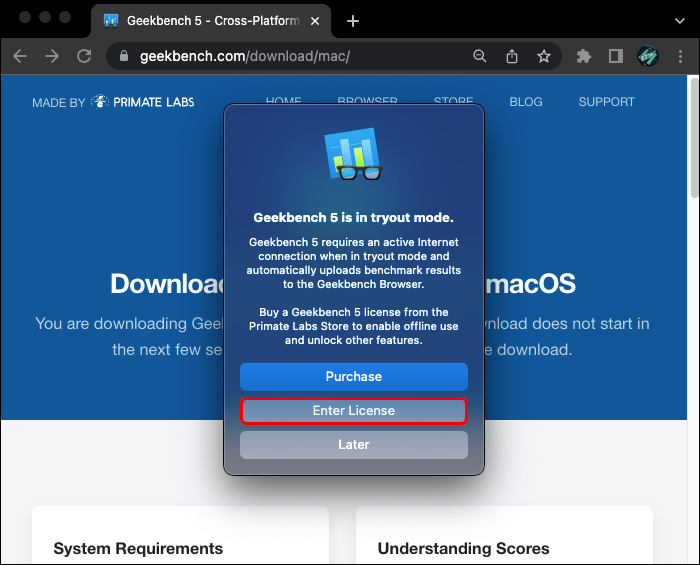Close the Geekbench 5 tab

pyautogui.click(x=315, y=21)
